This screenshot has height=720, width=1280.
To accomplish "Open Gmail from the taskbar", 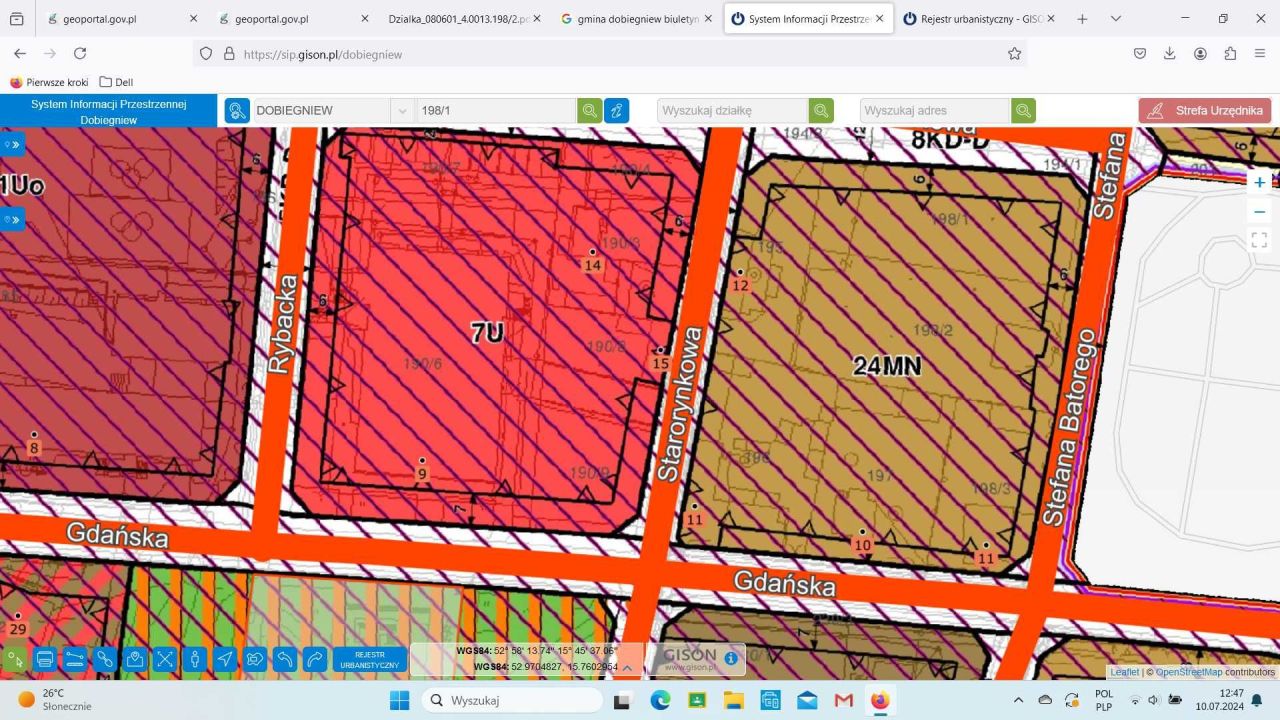I will click(844, 700).
